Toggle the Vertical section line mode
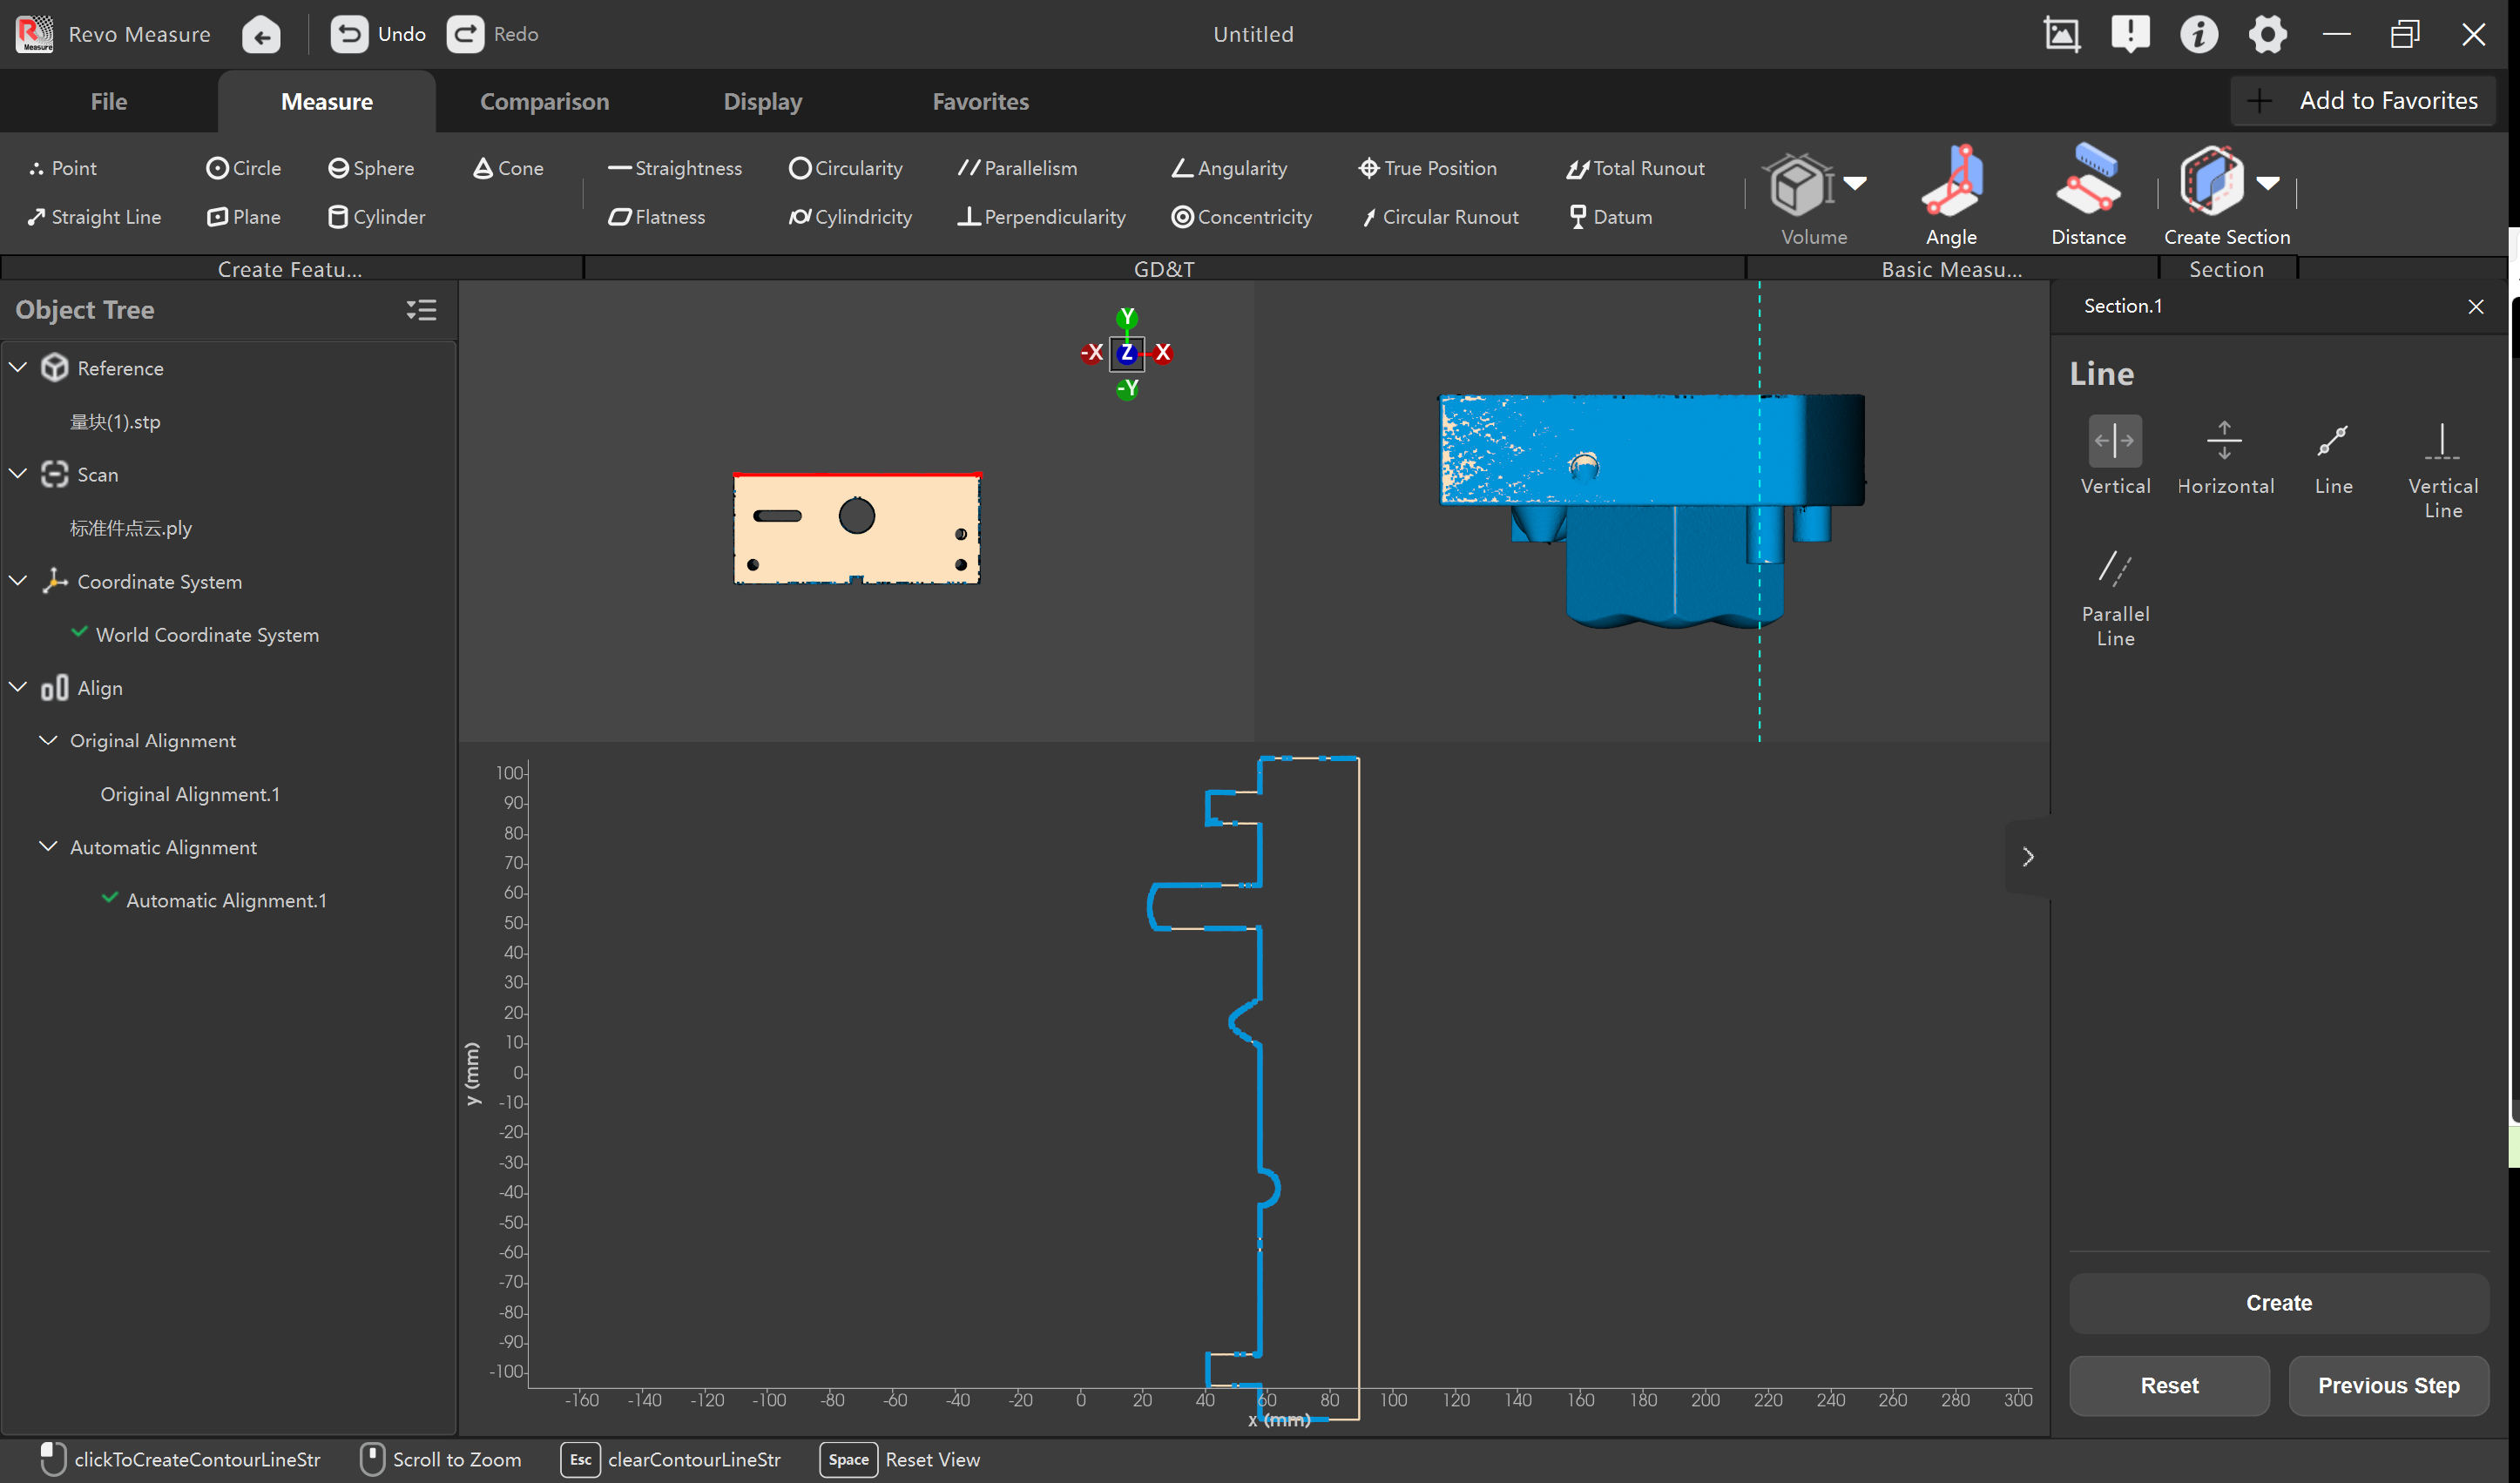 2115,456
